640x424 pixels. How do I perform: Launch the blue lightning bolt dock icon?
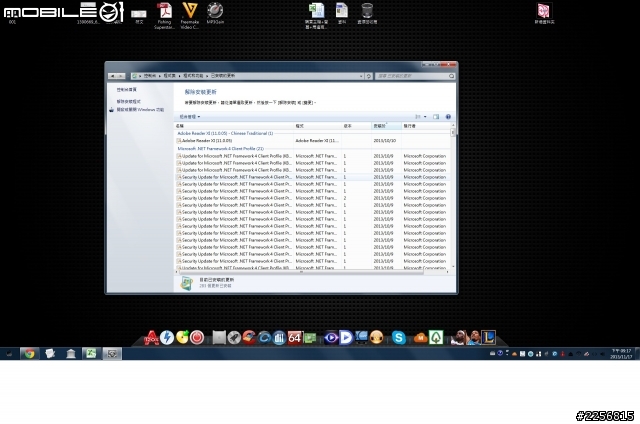pyautogui.click(x=167, y=338)
